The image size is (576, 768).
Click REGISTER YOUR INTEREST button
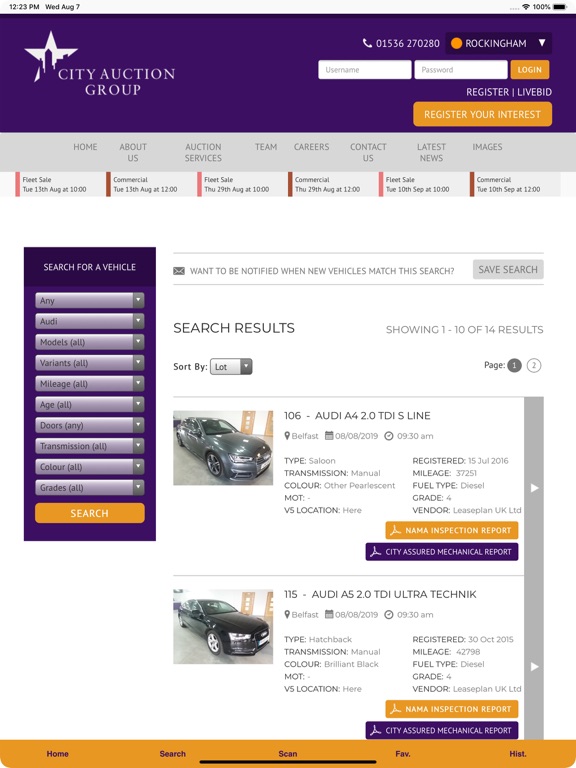coord(482,114)
